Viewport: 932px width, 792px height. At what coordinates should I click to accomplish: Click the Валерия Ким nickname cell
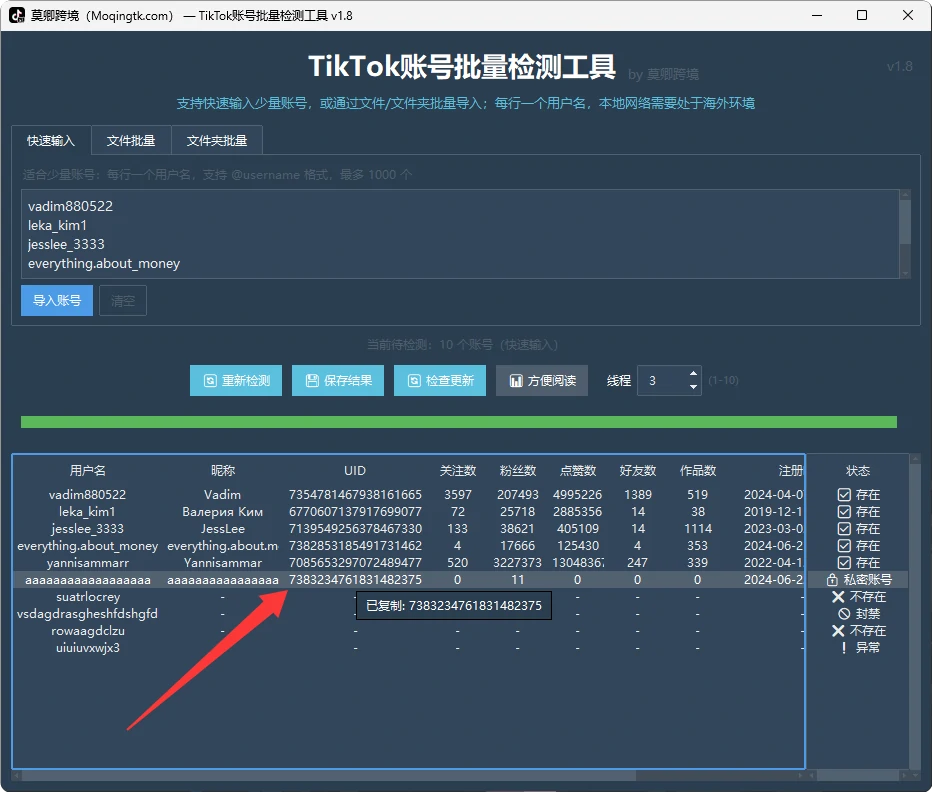tap(222, 512)
